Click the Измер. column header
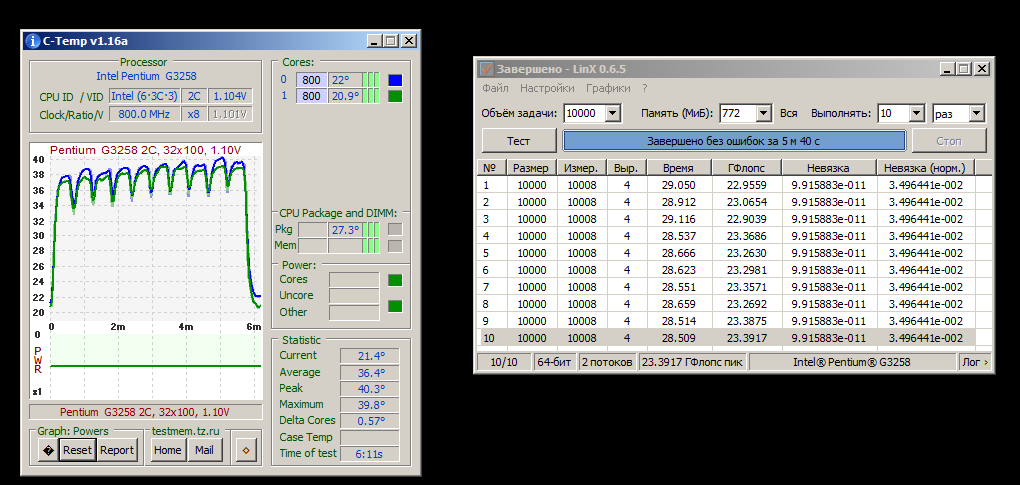Screen dimensions: 1020x485 click(x=582, y=168)
